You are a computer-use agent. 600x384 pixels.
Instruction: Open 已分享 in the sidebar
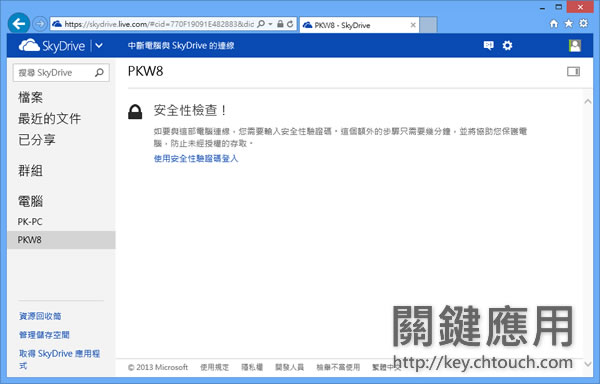click(37, 140)
